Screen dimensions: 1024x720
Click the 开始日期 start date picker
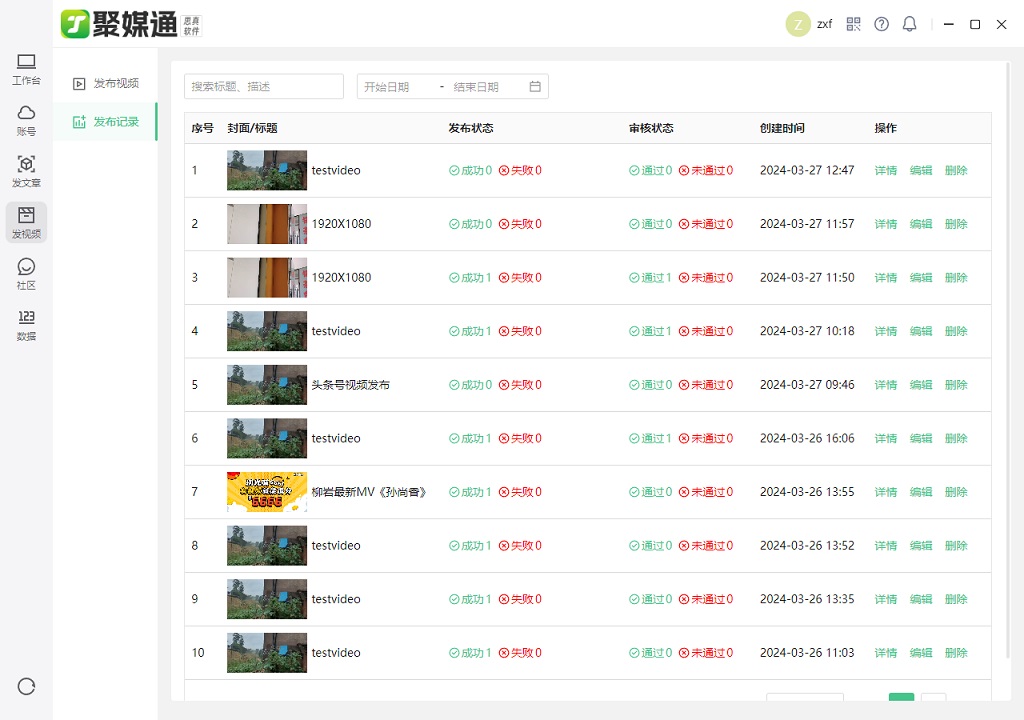[388, 86]
